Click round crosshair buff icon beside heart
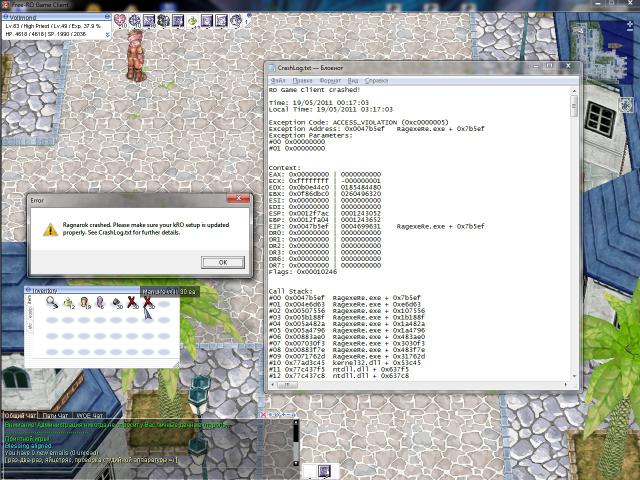 135,20
